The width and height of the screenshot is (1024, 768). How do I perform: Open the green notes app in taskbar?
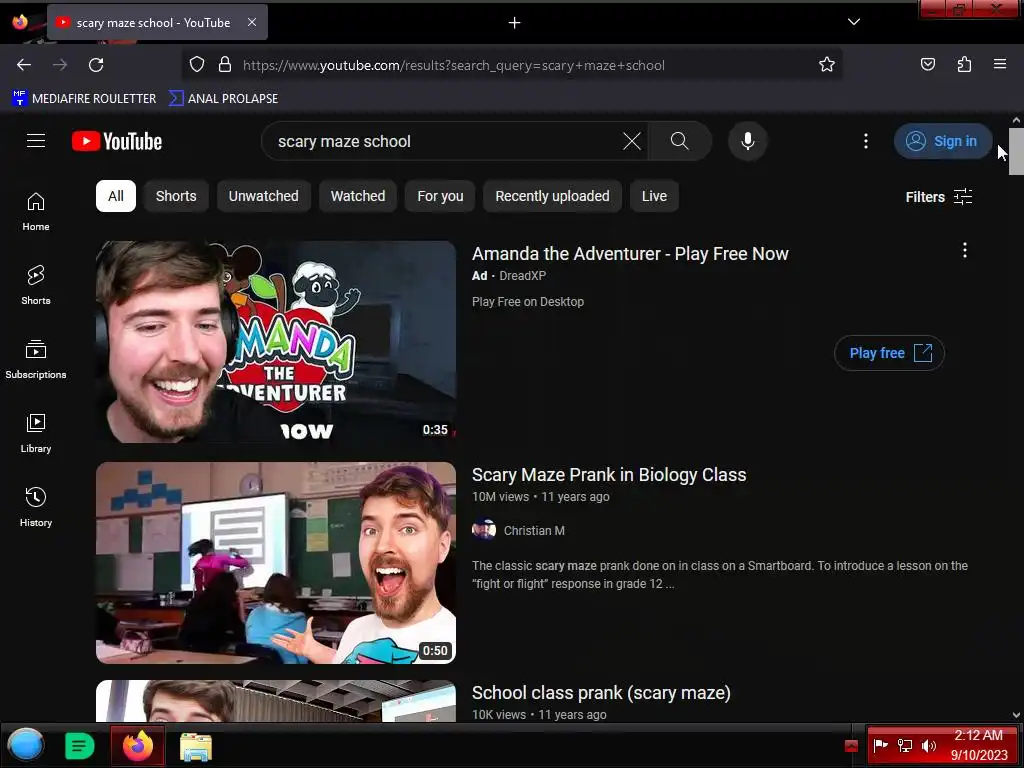[80, 745]
